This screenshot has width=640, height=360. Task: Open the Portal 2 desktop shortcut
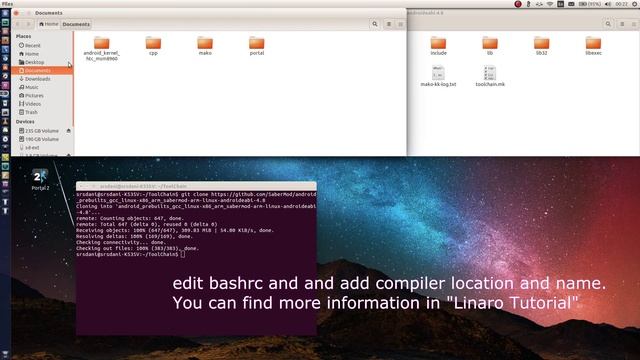(x=40, y=180)
